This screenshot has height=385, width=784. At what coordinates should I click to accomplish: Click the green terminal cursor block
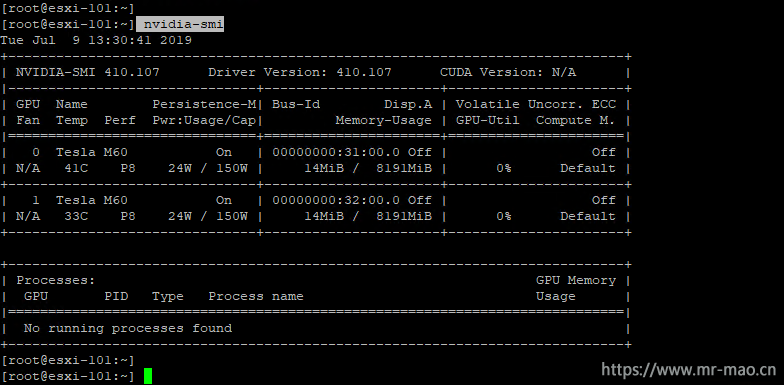[148, 376]
